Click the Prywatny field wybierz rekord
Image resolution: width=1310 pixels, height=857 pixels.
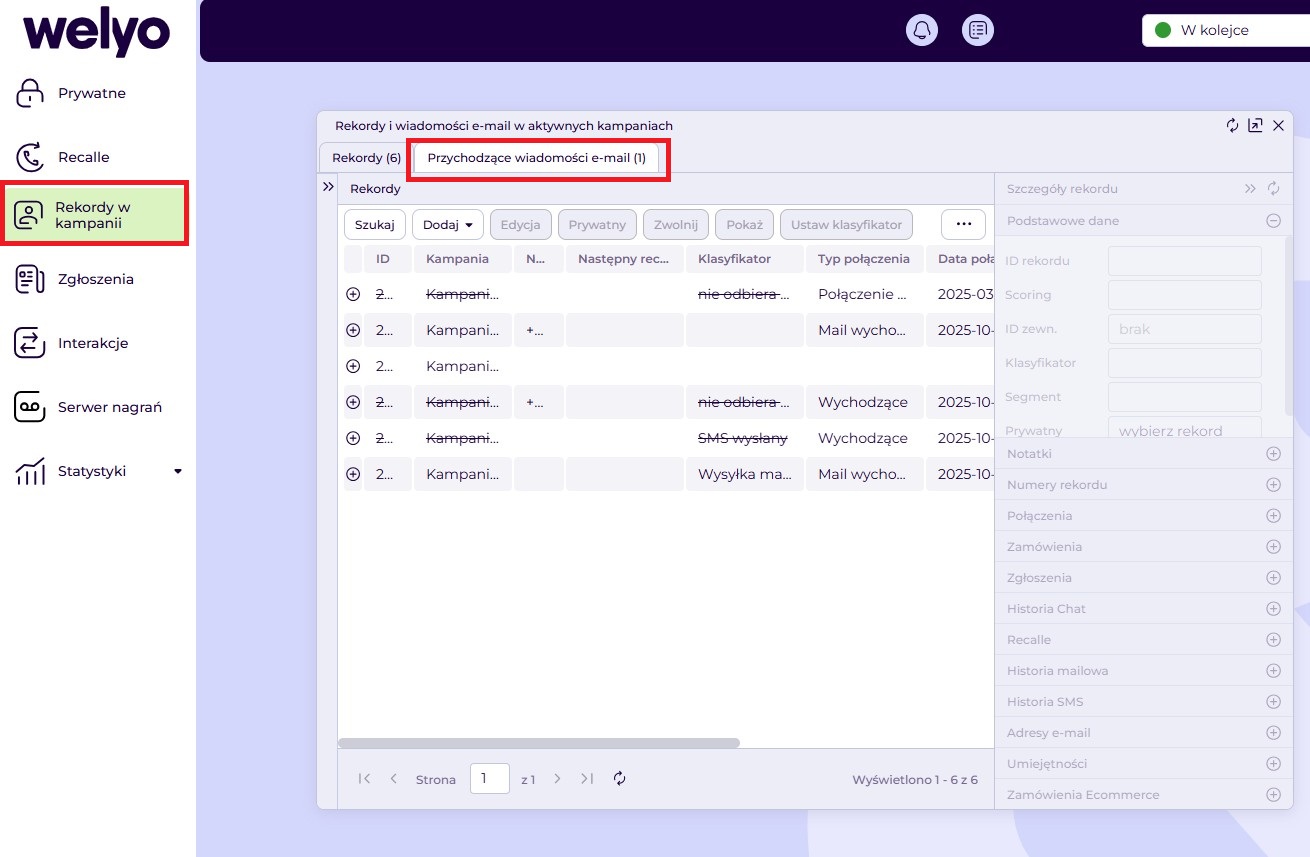(1185, 428)
